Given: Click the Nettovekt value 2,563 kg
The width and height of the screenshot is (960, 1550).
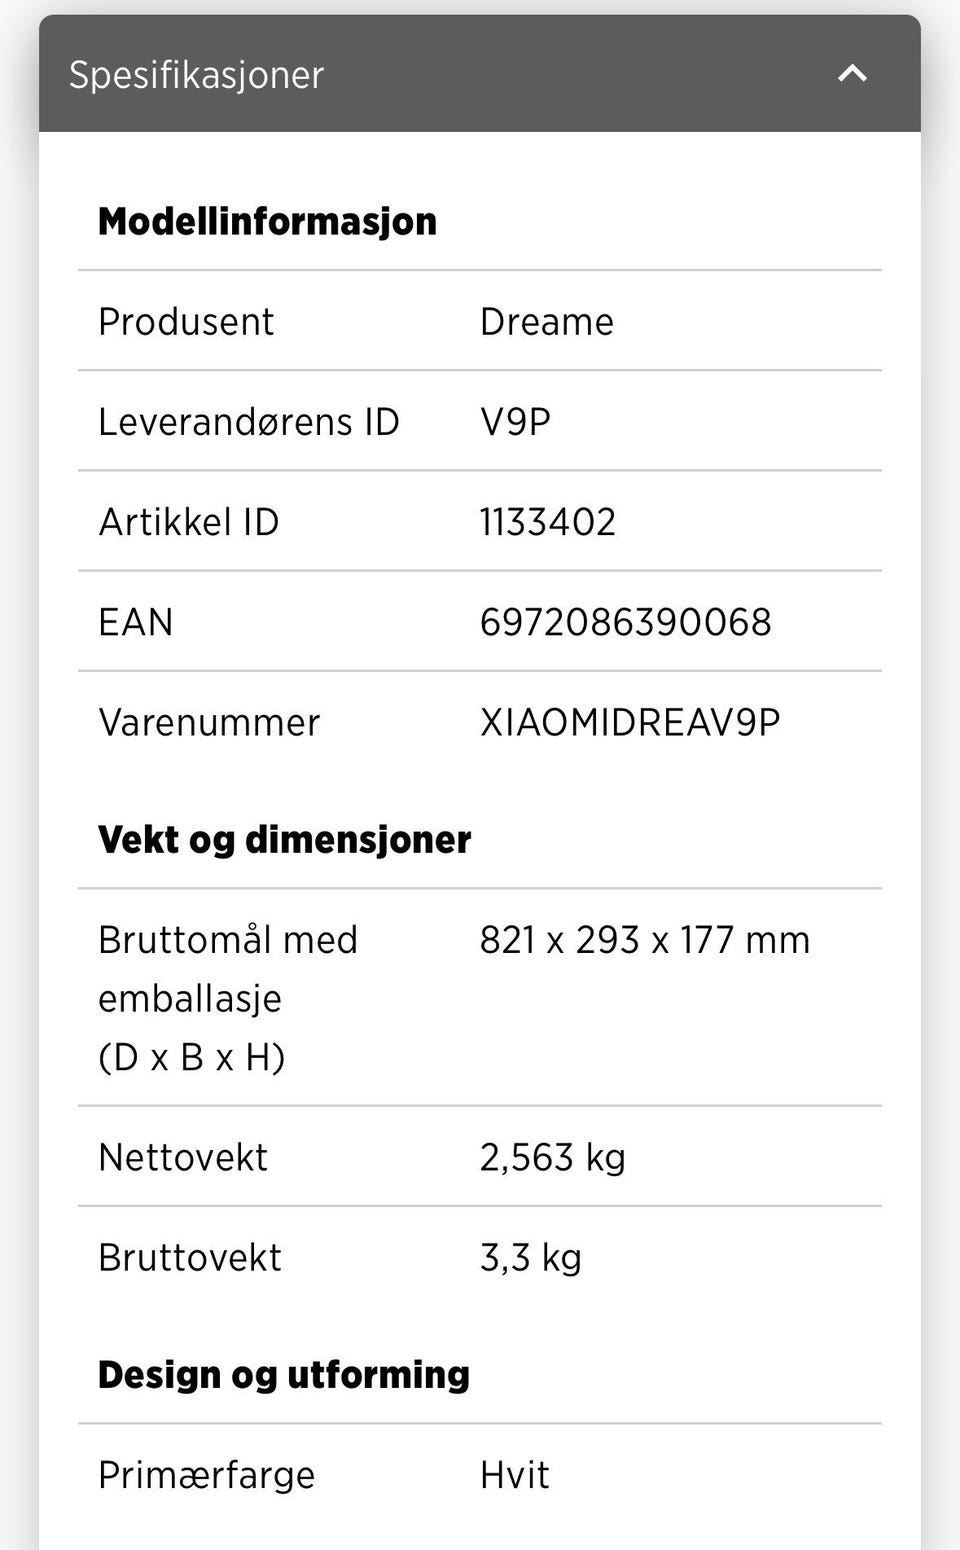Looking at the screenshot, I should point(552,1158).
